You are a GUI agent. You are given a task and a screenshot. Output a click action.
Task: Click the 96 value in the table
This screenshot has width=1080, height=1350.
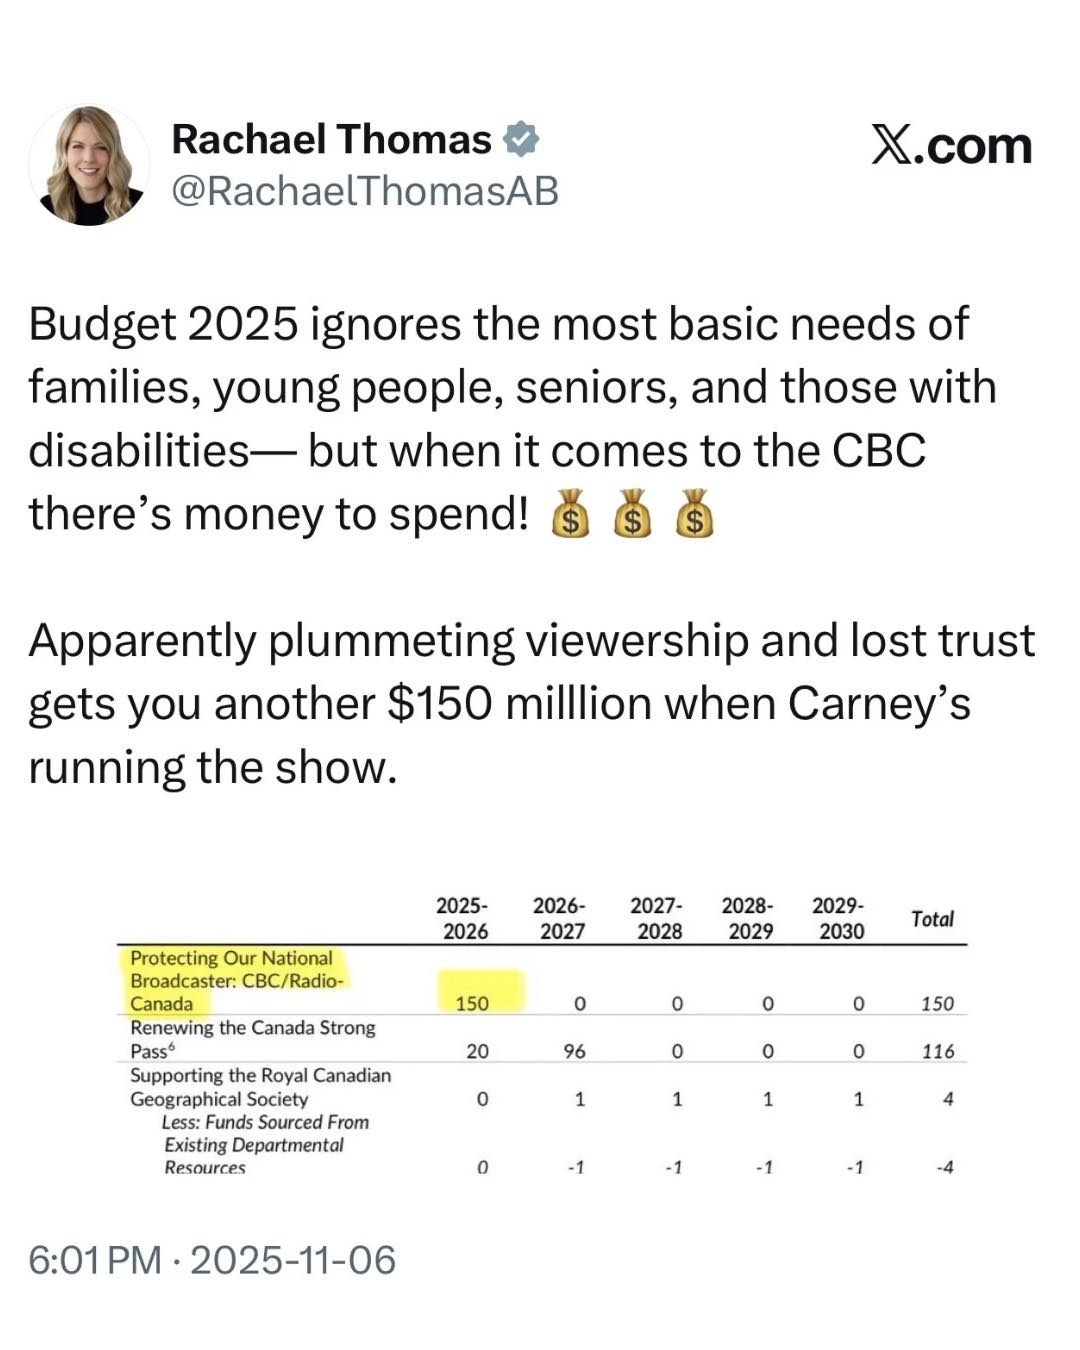click(x=575, y=1051)
